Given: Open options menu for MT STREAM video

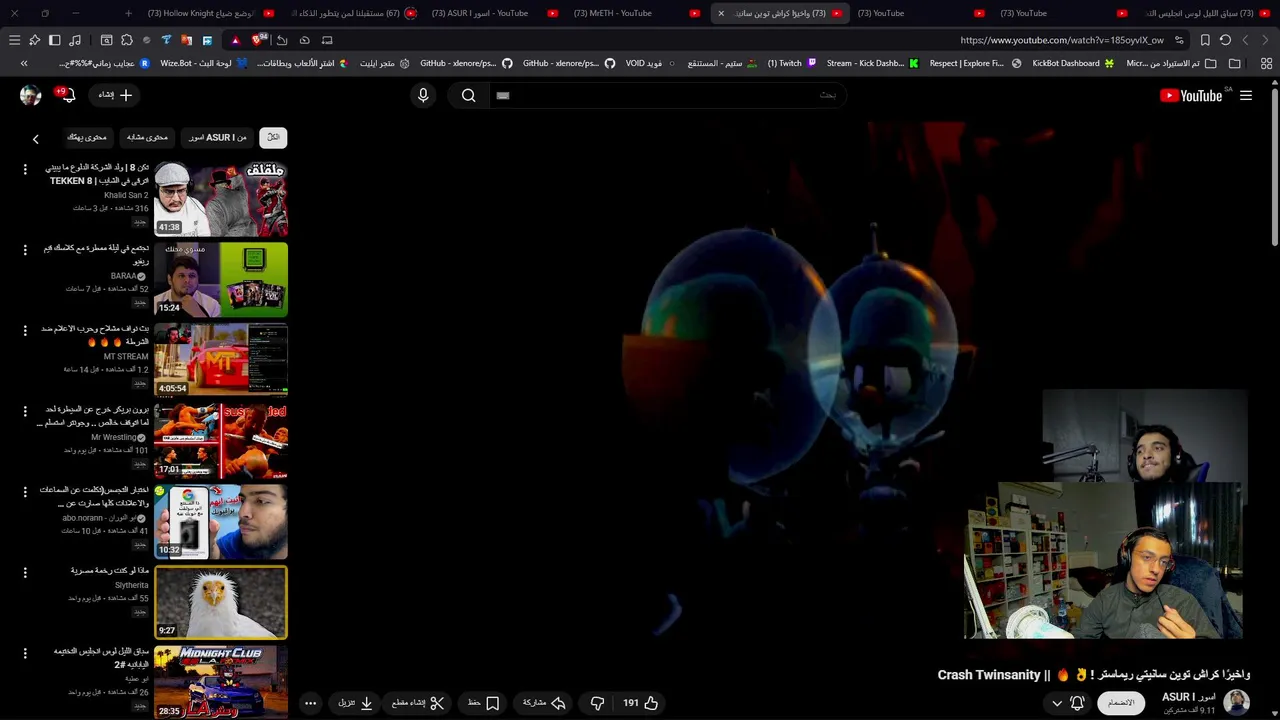Looking at the screenshot, I should click(25, 330).
